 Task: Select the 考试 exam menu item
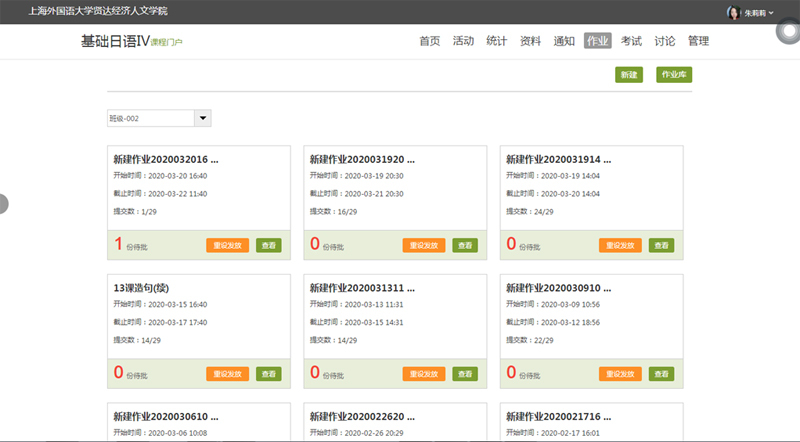[631, 41]
